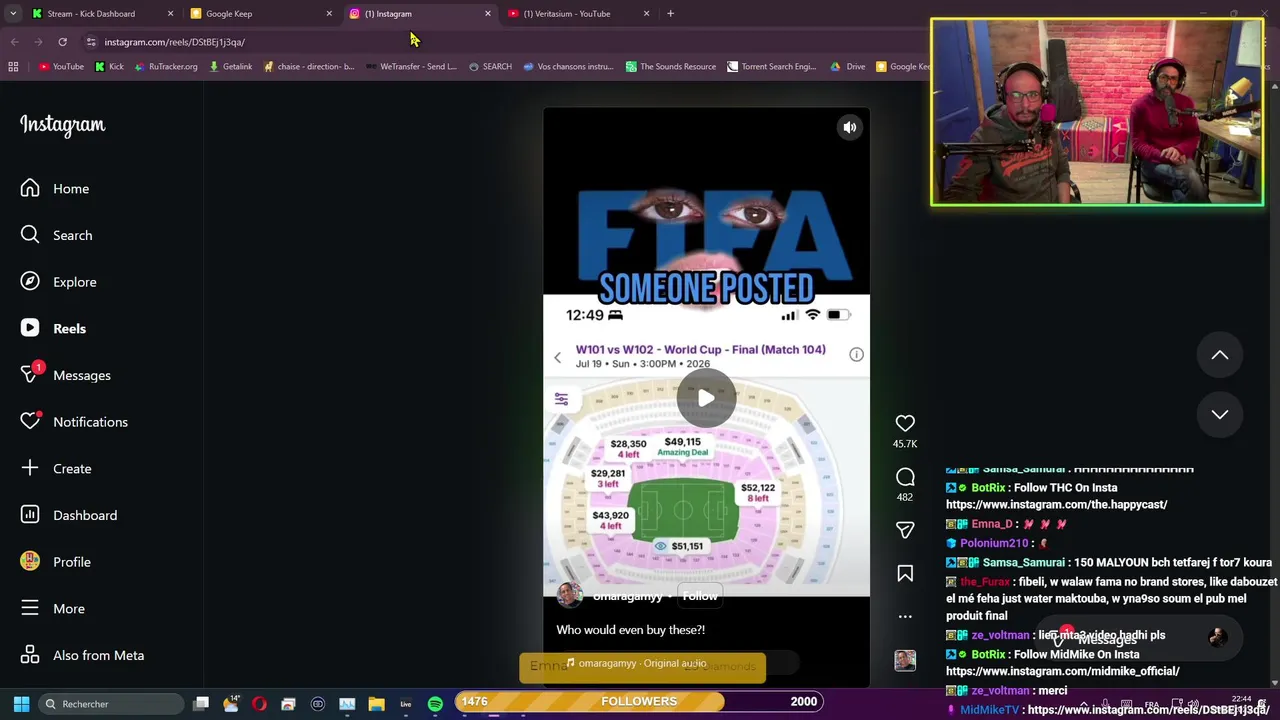
Task: Click omaragamyy Original audio link
Action: [637, 663]
